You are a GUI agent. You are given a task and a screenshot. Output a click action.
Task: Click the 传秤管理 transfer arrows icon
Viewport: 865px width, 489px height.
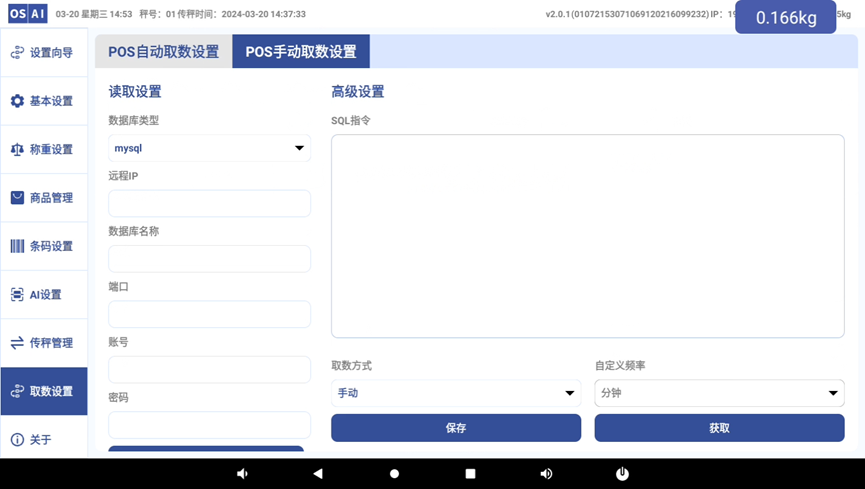17,343
